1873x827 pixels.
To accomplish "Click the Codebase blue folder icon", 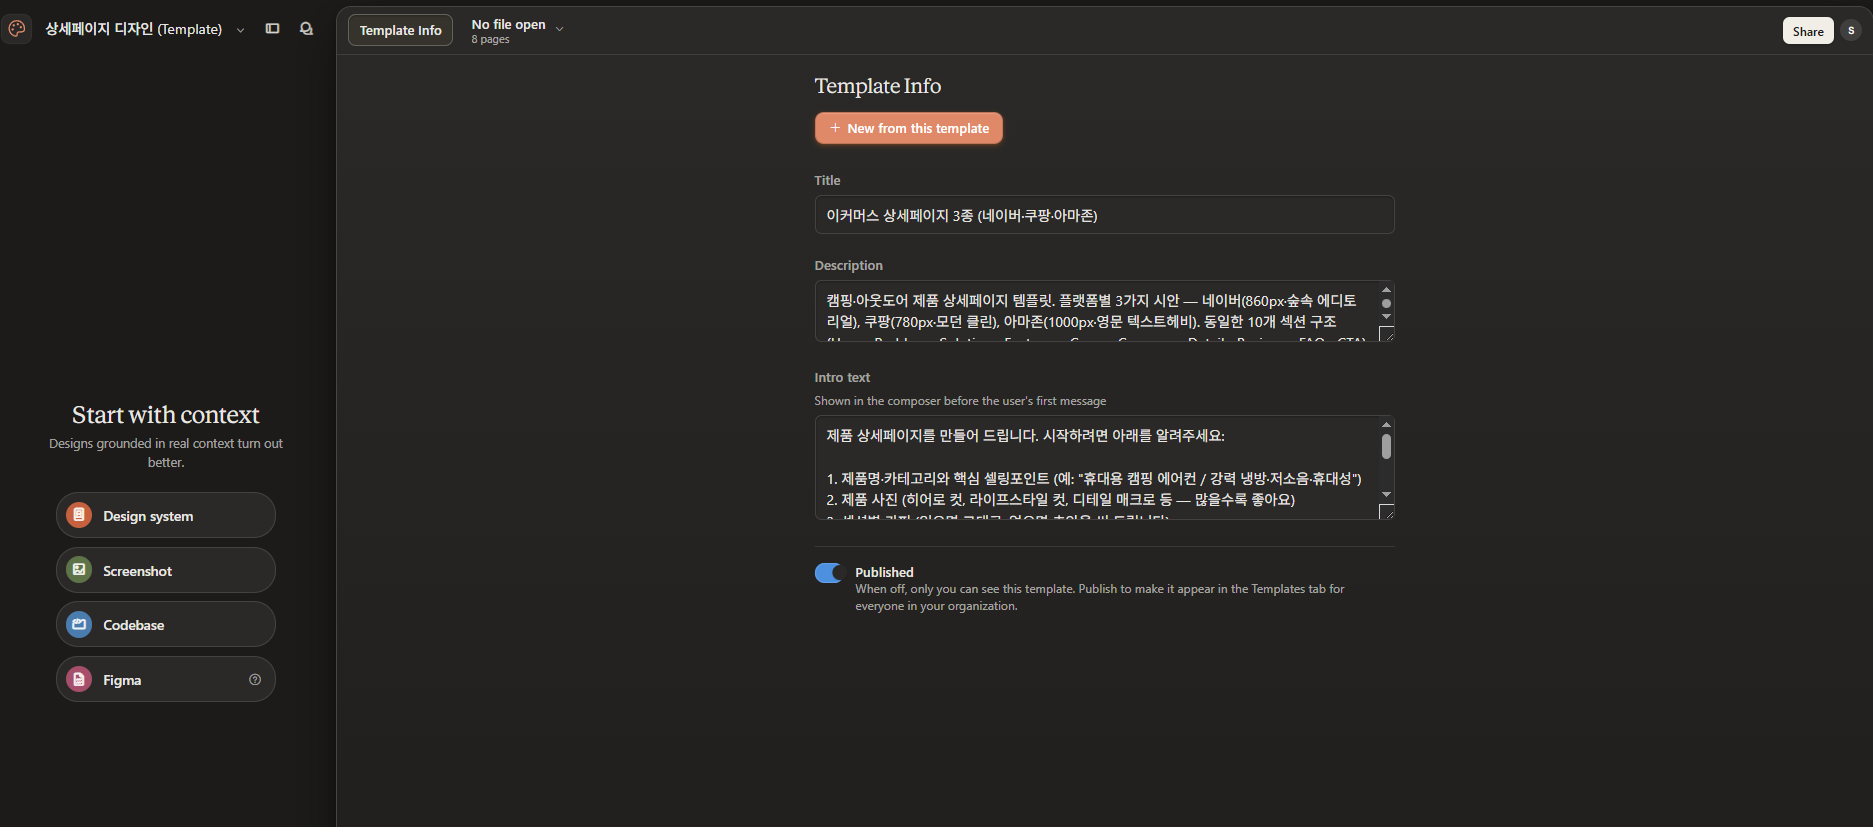I will click(x=79, y=624).
